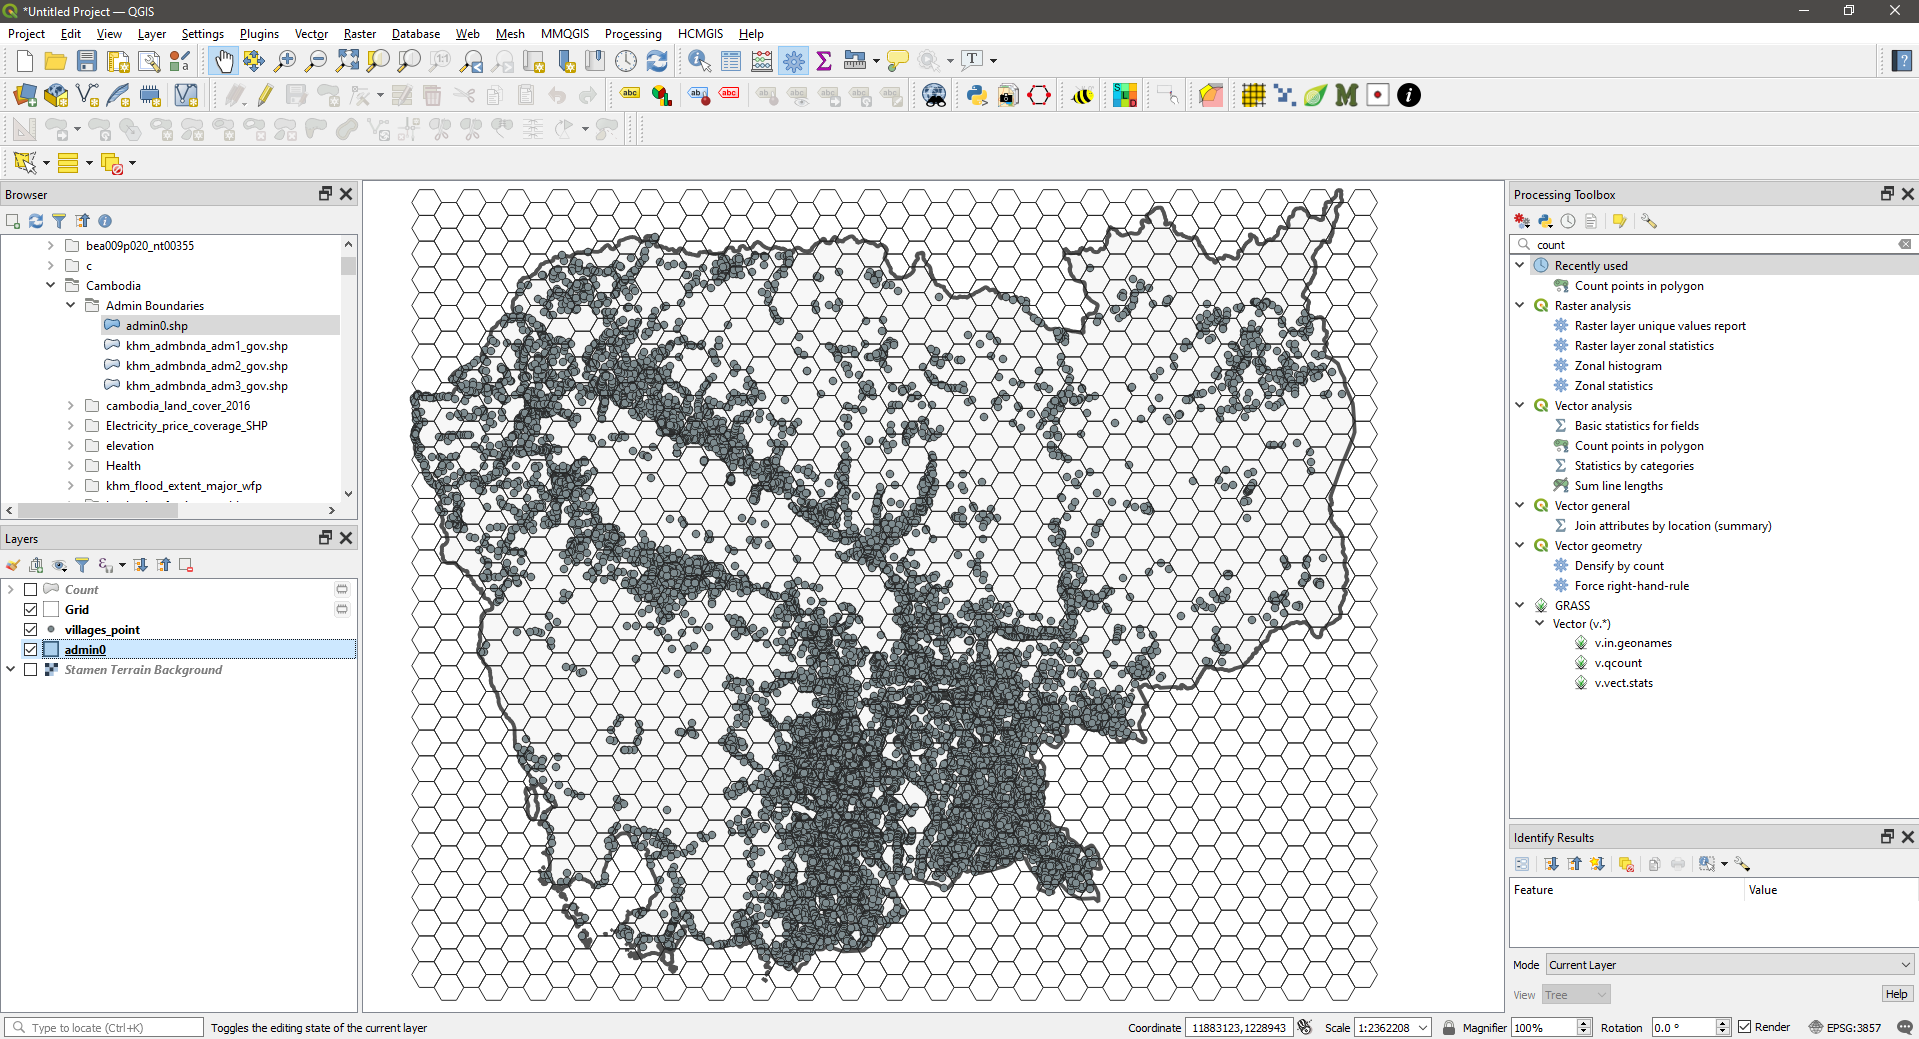Click the Zoom Out magnifier tool
Image resolution: width=1919 pixels, height=1039 pixels.
316,61
